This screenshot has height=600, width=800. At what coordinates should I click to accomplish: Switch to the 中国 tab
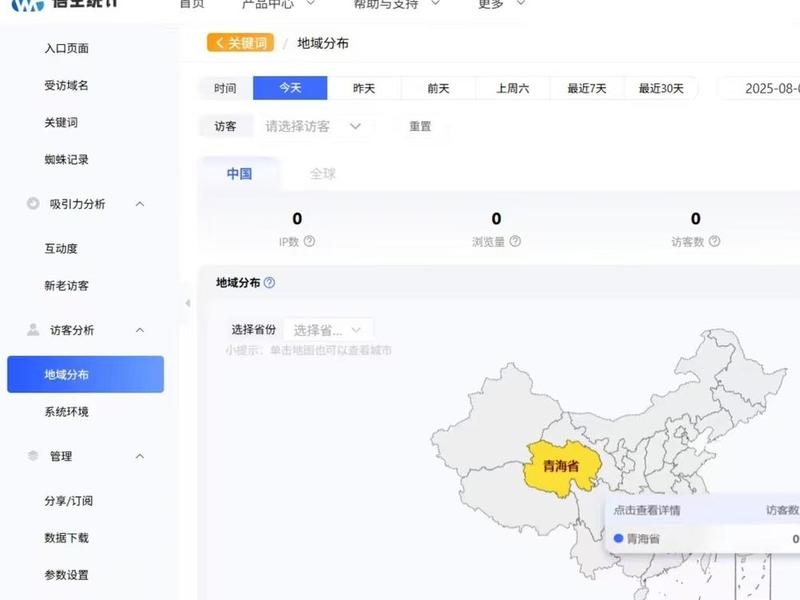tap(239, 174)
